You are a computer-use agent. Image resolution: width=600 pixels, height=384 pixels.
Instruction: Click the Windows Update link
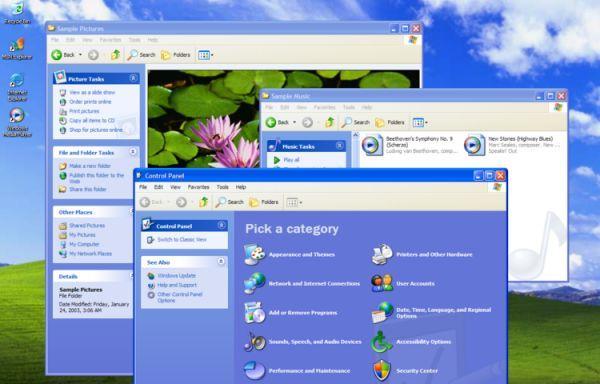pyautogui.click(x=176, y=275)
